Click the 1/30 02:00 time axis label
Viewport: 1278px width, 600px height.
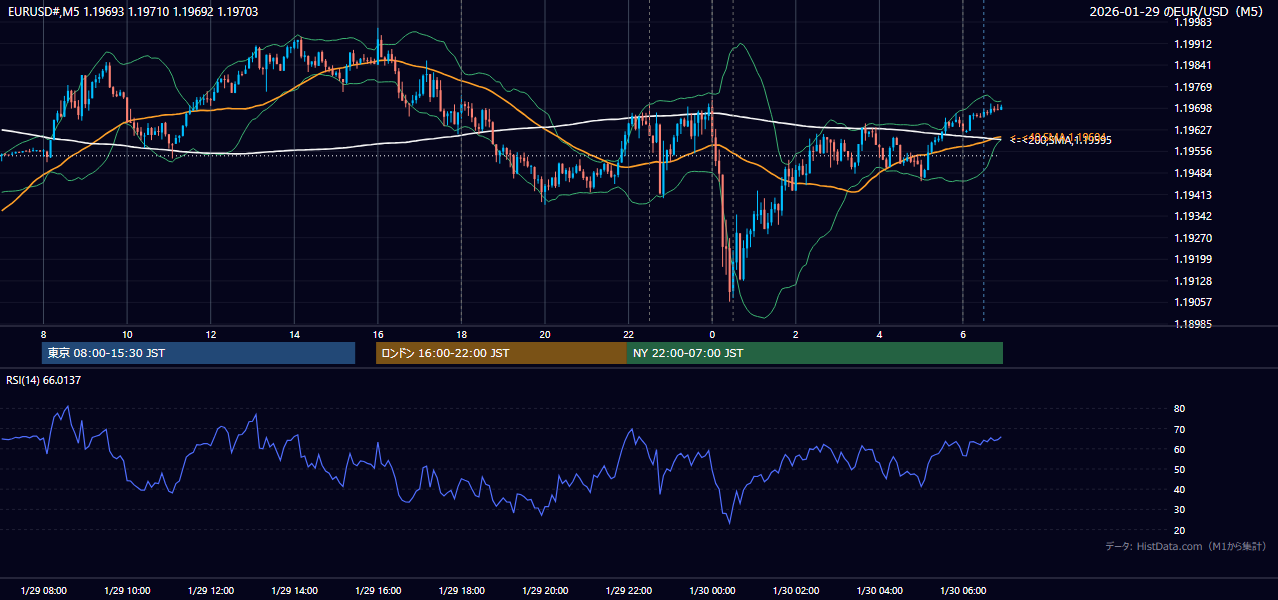point(796,591)
